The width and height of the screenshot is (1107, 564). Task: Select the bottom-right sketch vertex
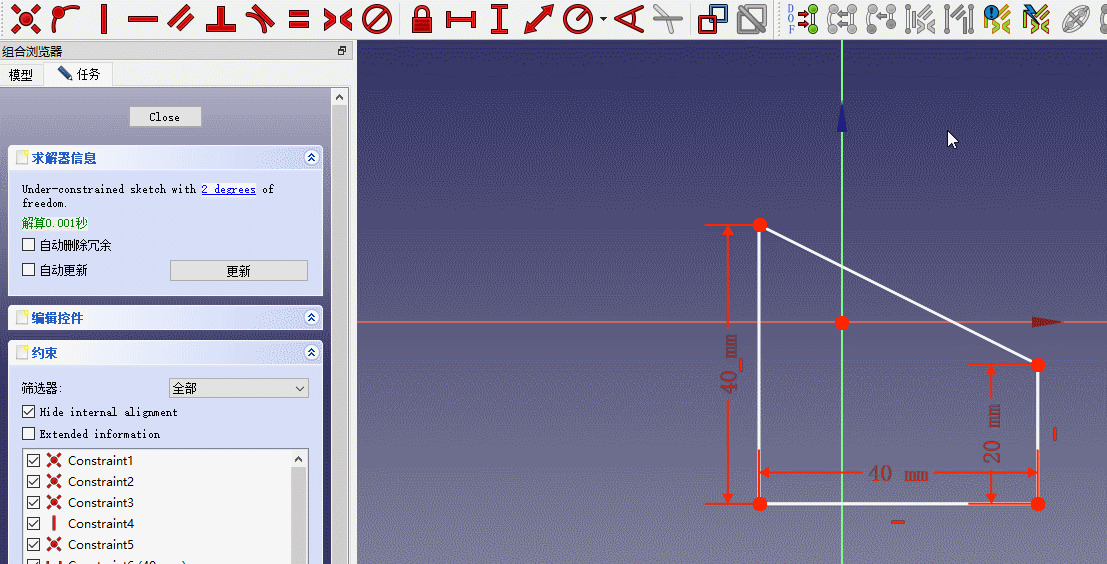pos(1037,503)
